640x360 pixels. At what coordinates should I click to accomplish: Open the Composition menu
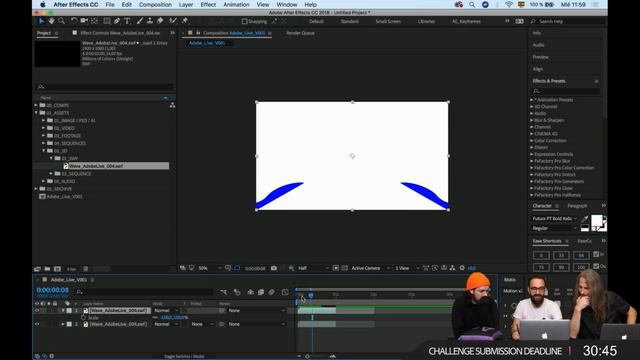(155, 4)
